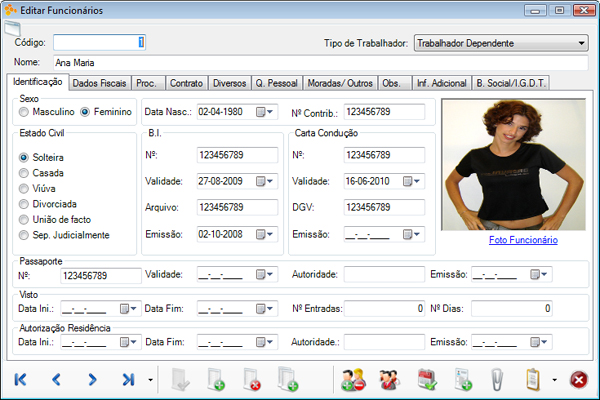
Task: Click the Nome field containing Ana Maria
Action: pos(320,63)
